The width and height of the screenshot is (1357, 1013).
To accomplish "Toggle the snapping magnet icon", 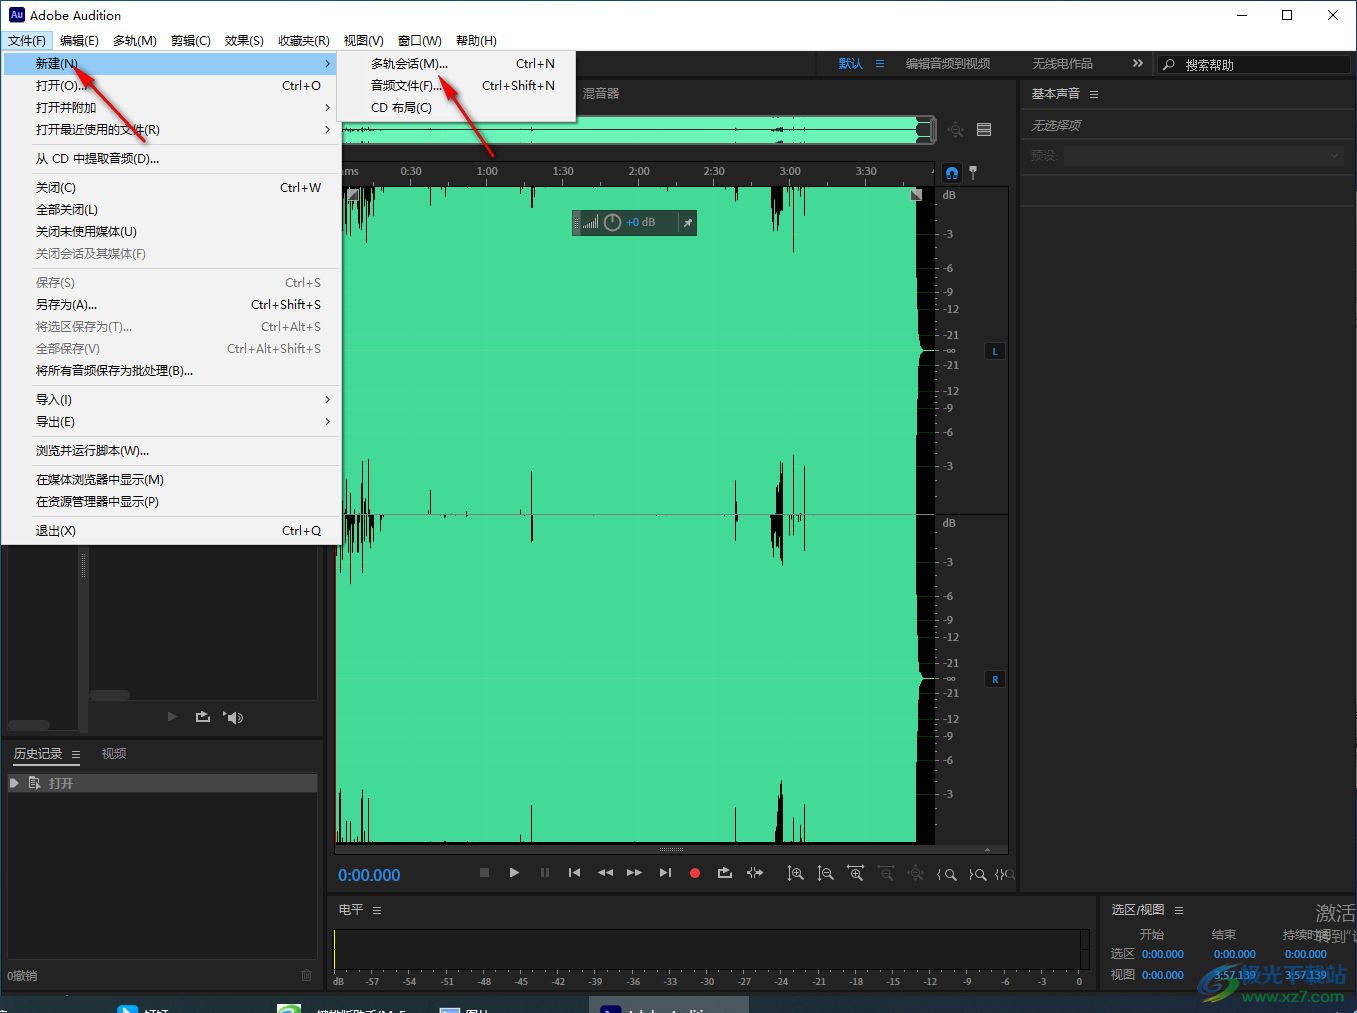I will [952, 173].
